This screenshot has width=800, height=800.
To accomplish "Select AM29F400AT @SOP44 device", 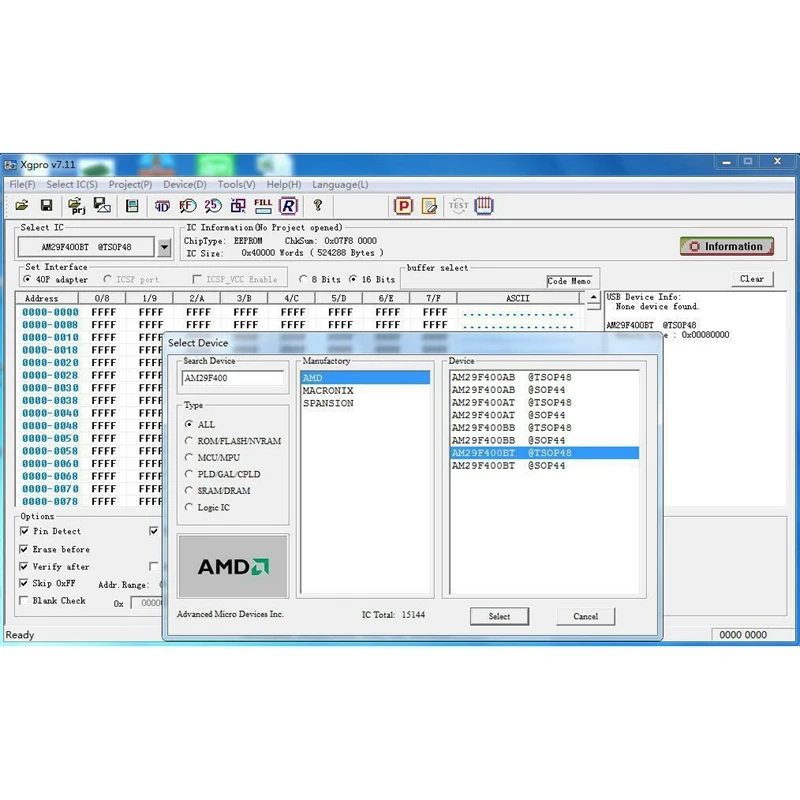I will point(544,415).
